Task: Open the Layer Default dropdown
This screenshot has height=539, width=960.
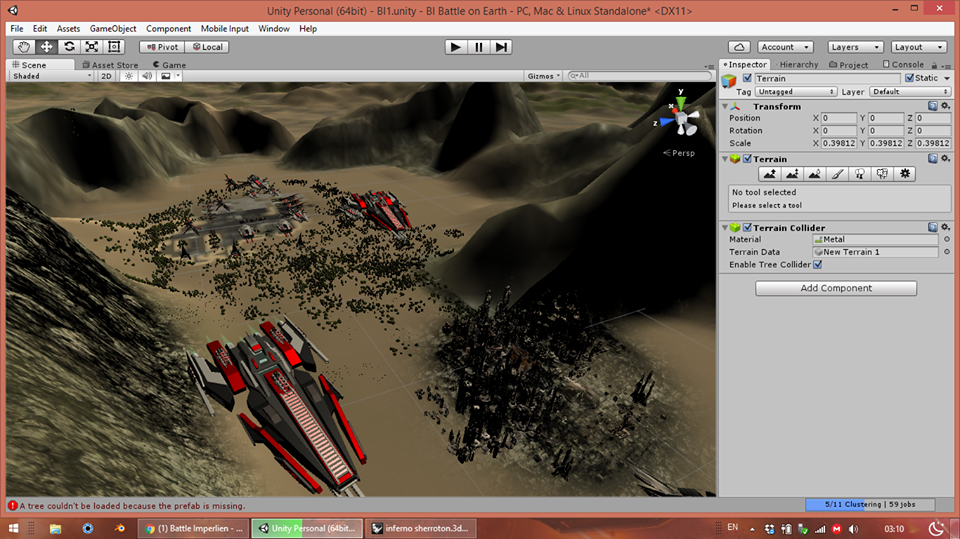Action: point(910,91)
